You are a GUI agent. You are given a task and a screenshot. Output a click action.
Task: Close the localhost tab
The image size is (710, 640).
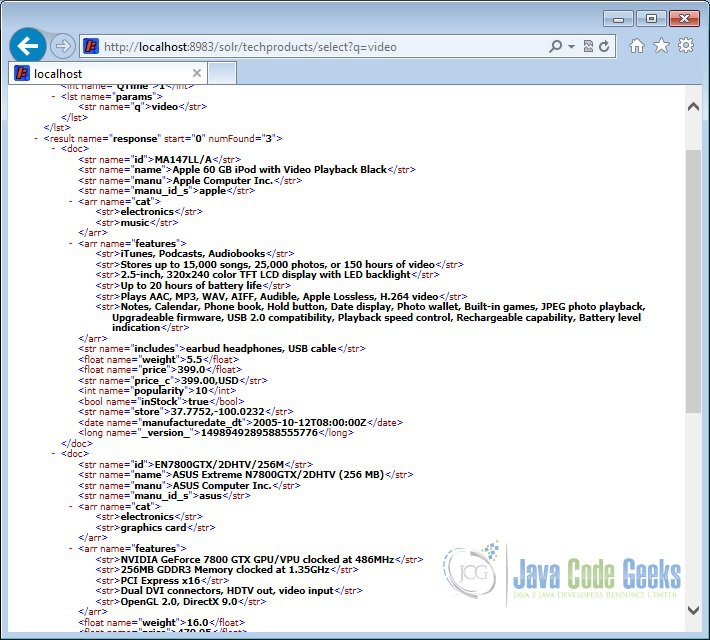click(197, 73)
